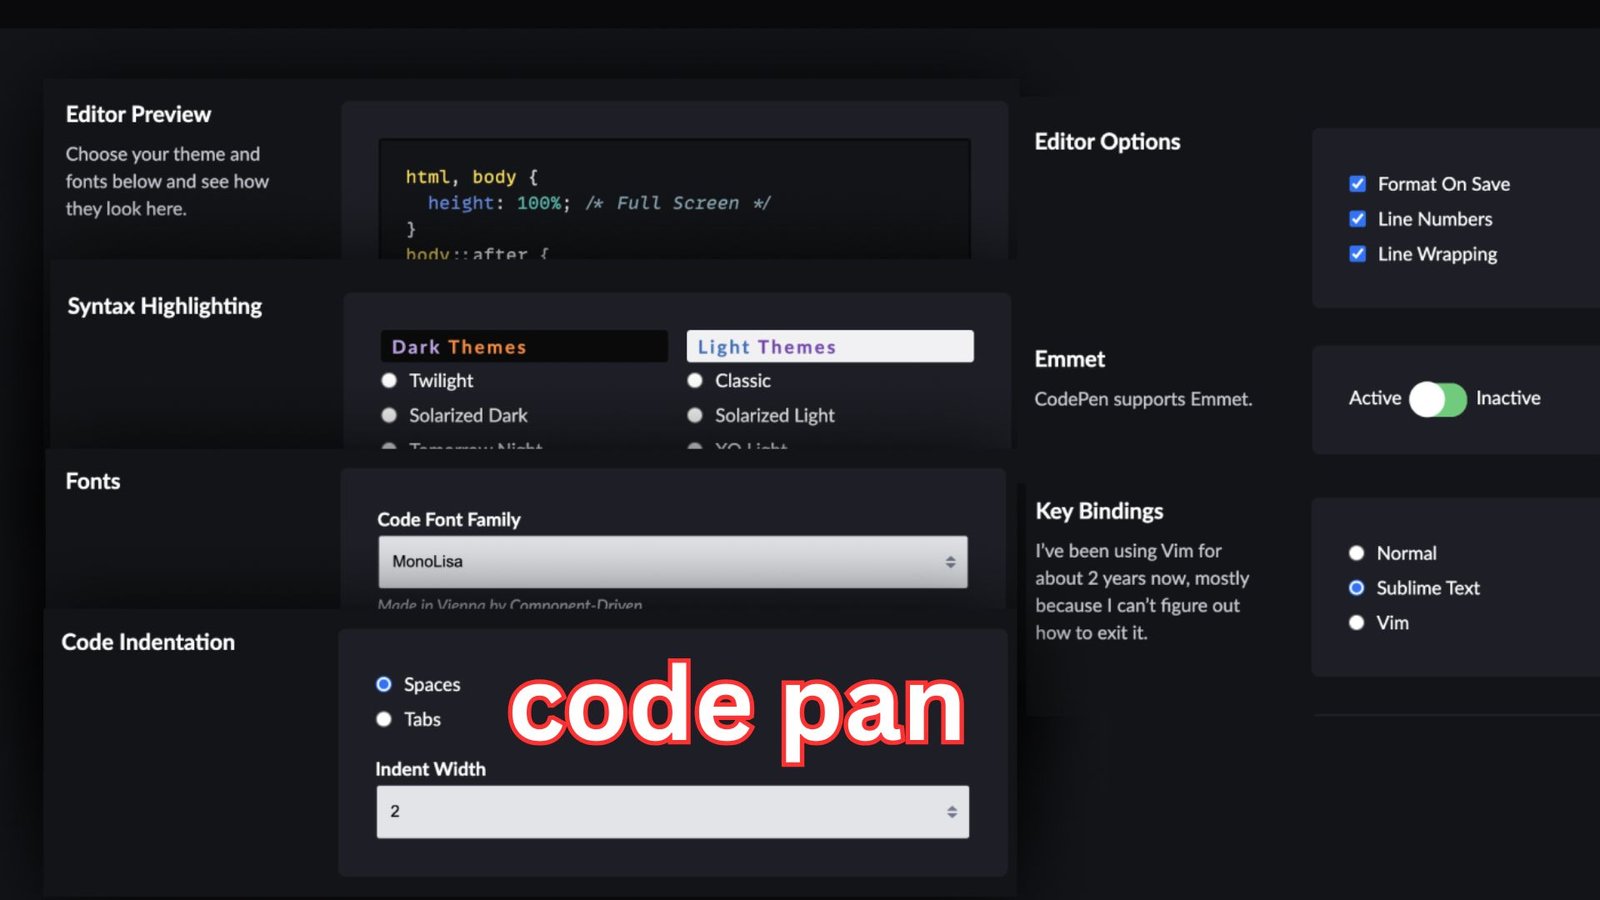Screen dimensions: 1600x900
Task: Select Spaces indentation option
Action: click(x=383, y=684)
